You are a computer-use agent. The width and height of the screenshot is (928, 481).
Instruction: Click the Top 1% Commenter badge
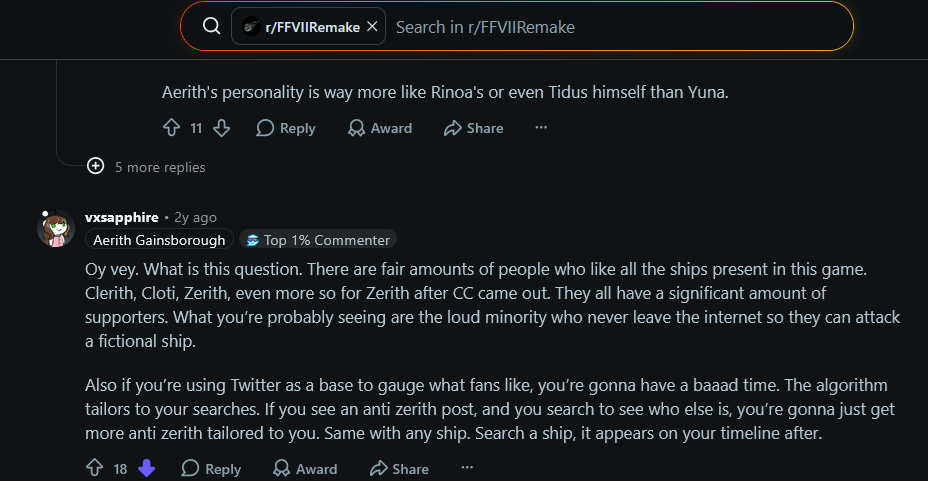(318, 240)
